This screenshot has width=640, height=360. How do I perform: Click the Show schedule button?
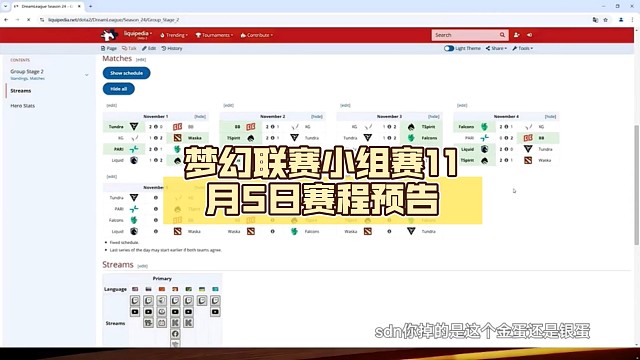(127, 73)
